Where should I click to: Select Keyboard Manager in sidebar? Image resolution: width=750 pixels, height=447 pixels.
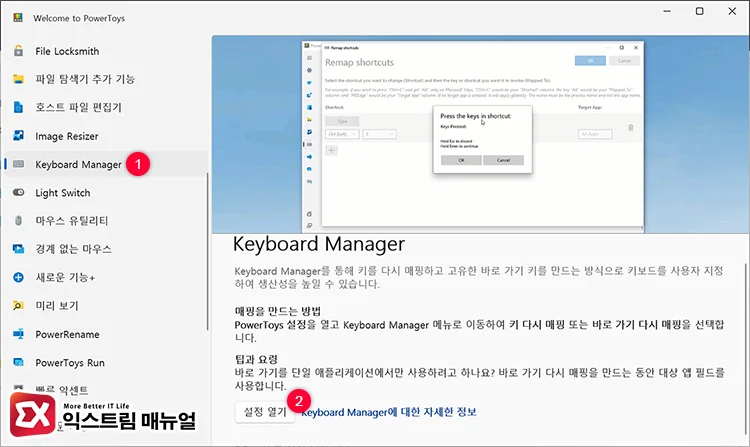tap(106, 164)
